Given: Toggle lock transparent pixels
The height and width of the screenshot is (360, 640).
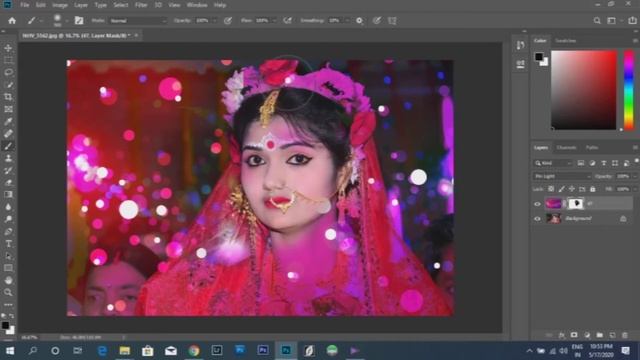Looking at the screenshot, I should (551, 189).
